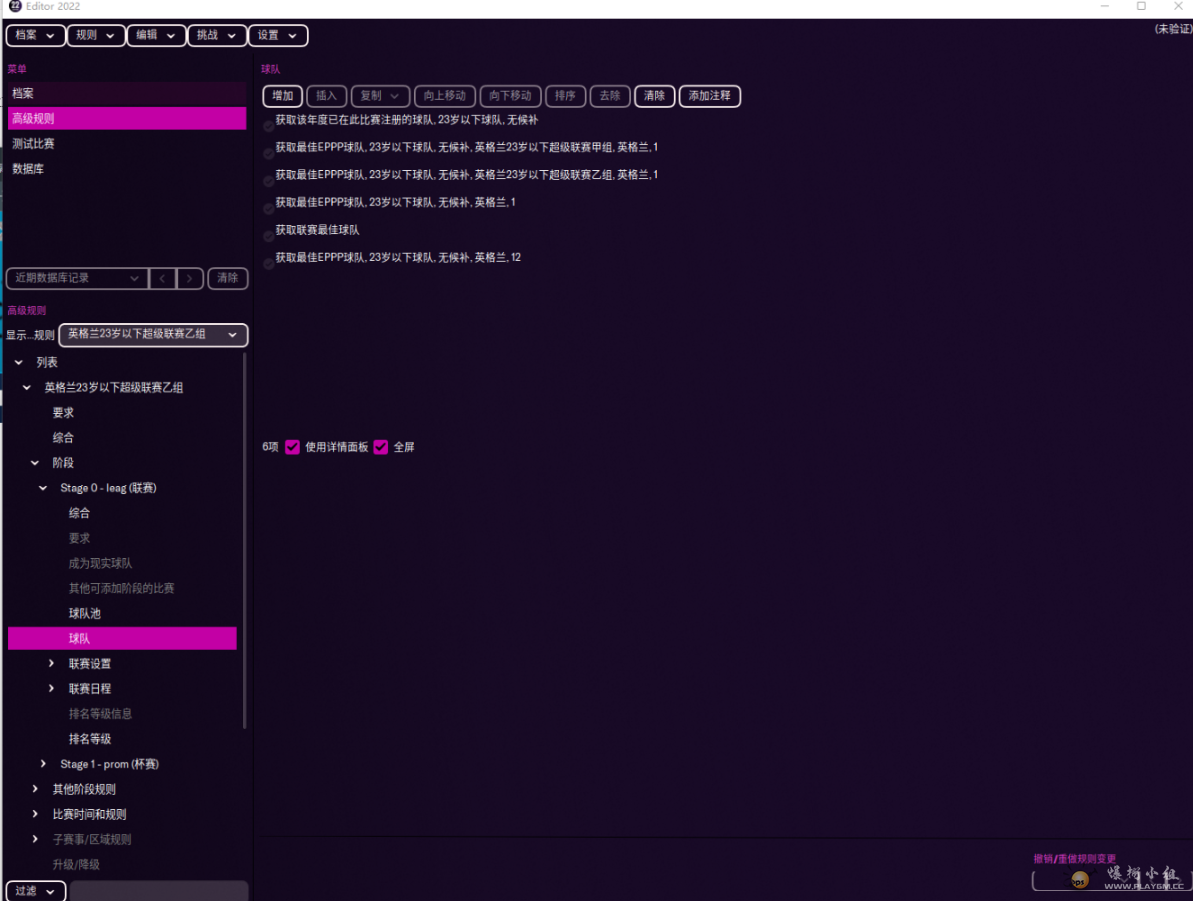
Task: Click 清除 next to the record navigation arrows
Action: [x=227, y=279]
